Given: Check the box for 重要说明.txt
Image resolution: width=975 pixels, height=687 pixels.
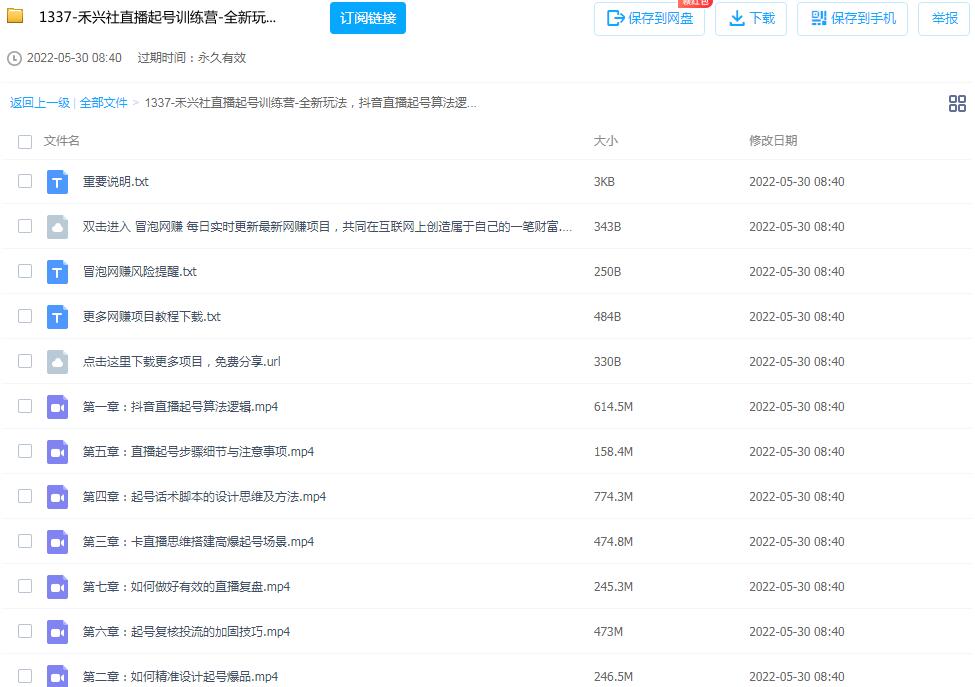Looking at the screenshot, I should click(25, 181).
